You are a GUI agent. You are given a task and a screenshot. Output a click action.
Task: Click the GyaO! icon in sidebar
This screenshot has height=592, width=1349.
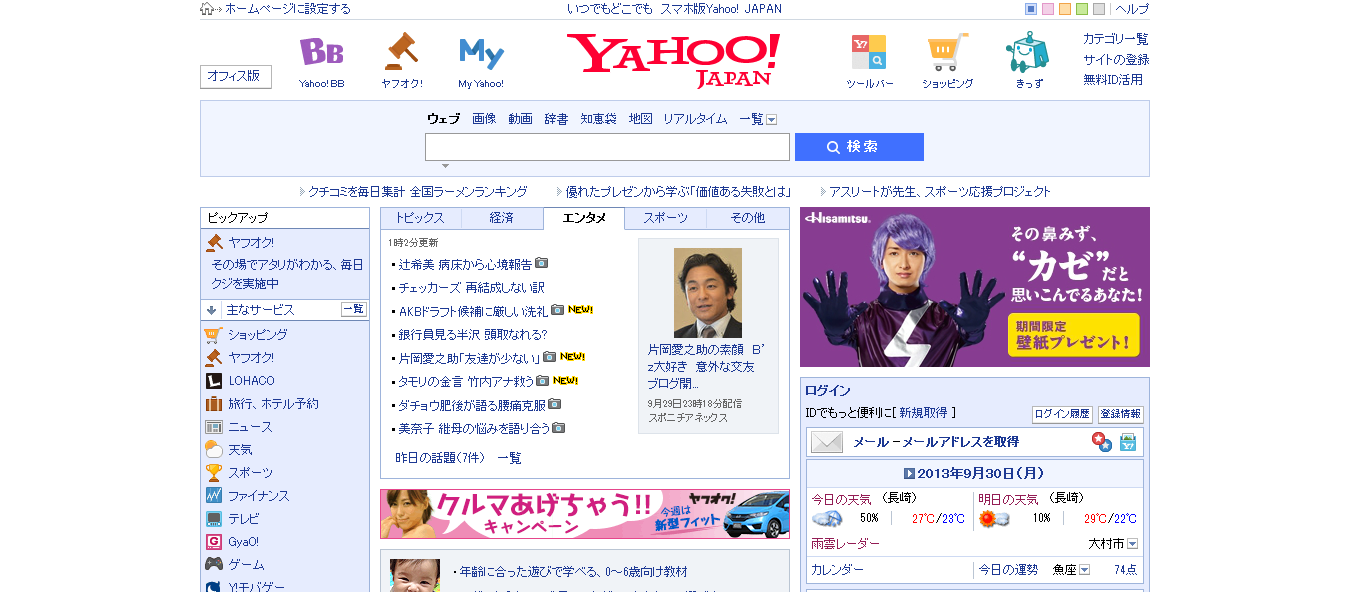click(x=213, y=542)
